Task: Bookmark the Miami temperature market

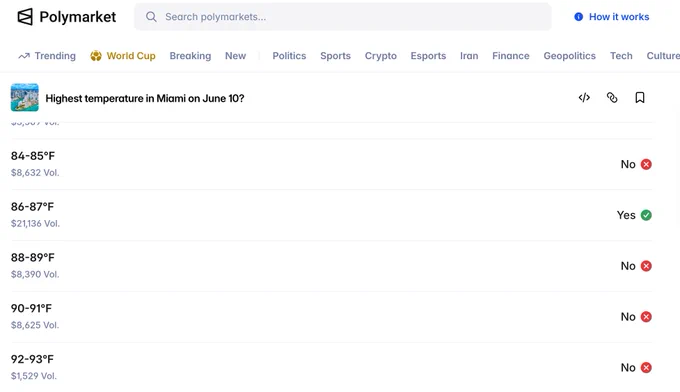Action: (x=640, y=98)
